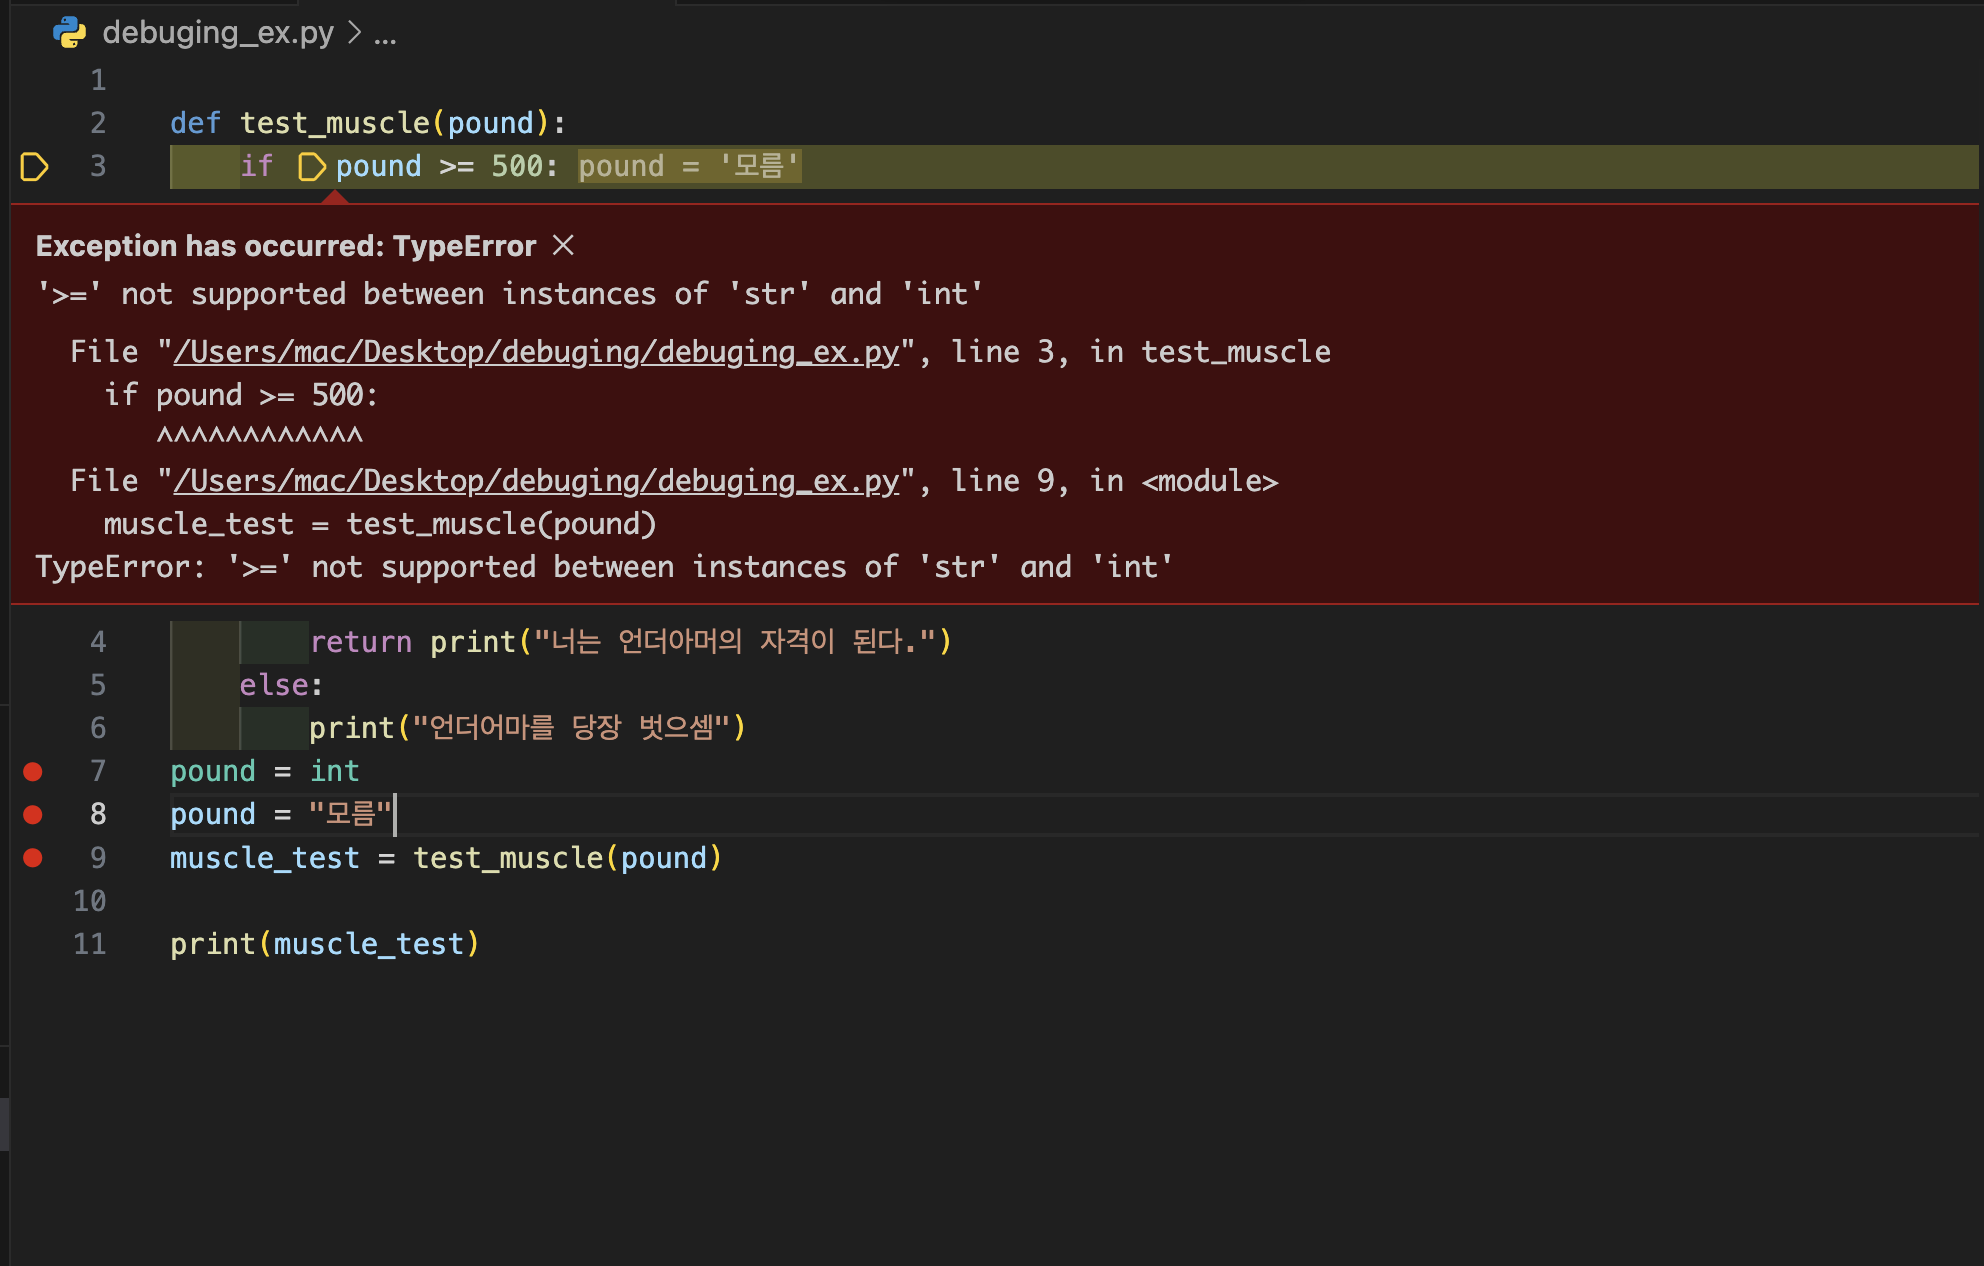Click line number 2 in gutter
The height and width of the screenshot is (1266, 1984).
click(x=98, y=123)
